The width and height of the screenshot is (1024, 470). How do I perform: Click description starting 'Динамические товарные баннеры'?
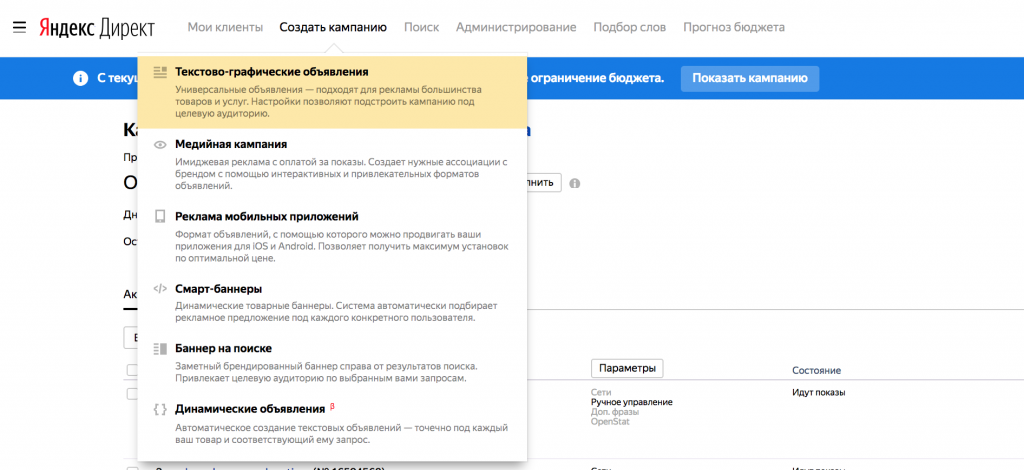[x=338, y=311]
